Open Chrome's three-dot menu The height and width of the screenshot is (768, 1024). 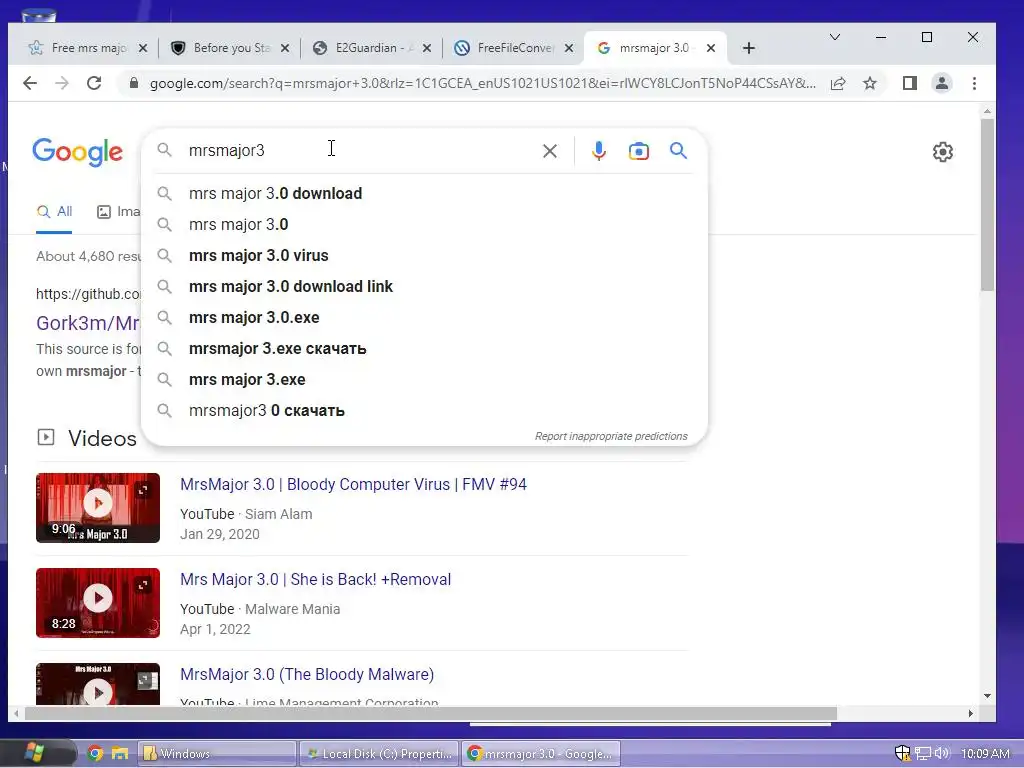[x=974, y=83]
